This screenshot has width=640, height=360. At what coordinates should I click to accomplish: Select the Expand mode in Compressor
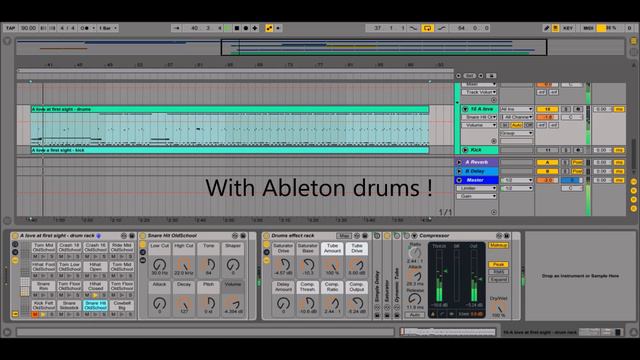coord(498,280)
